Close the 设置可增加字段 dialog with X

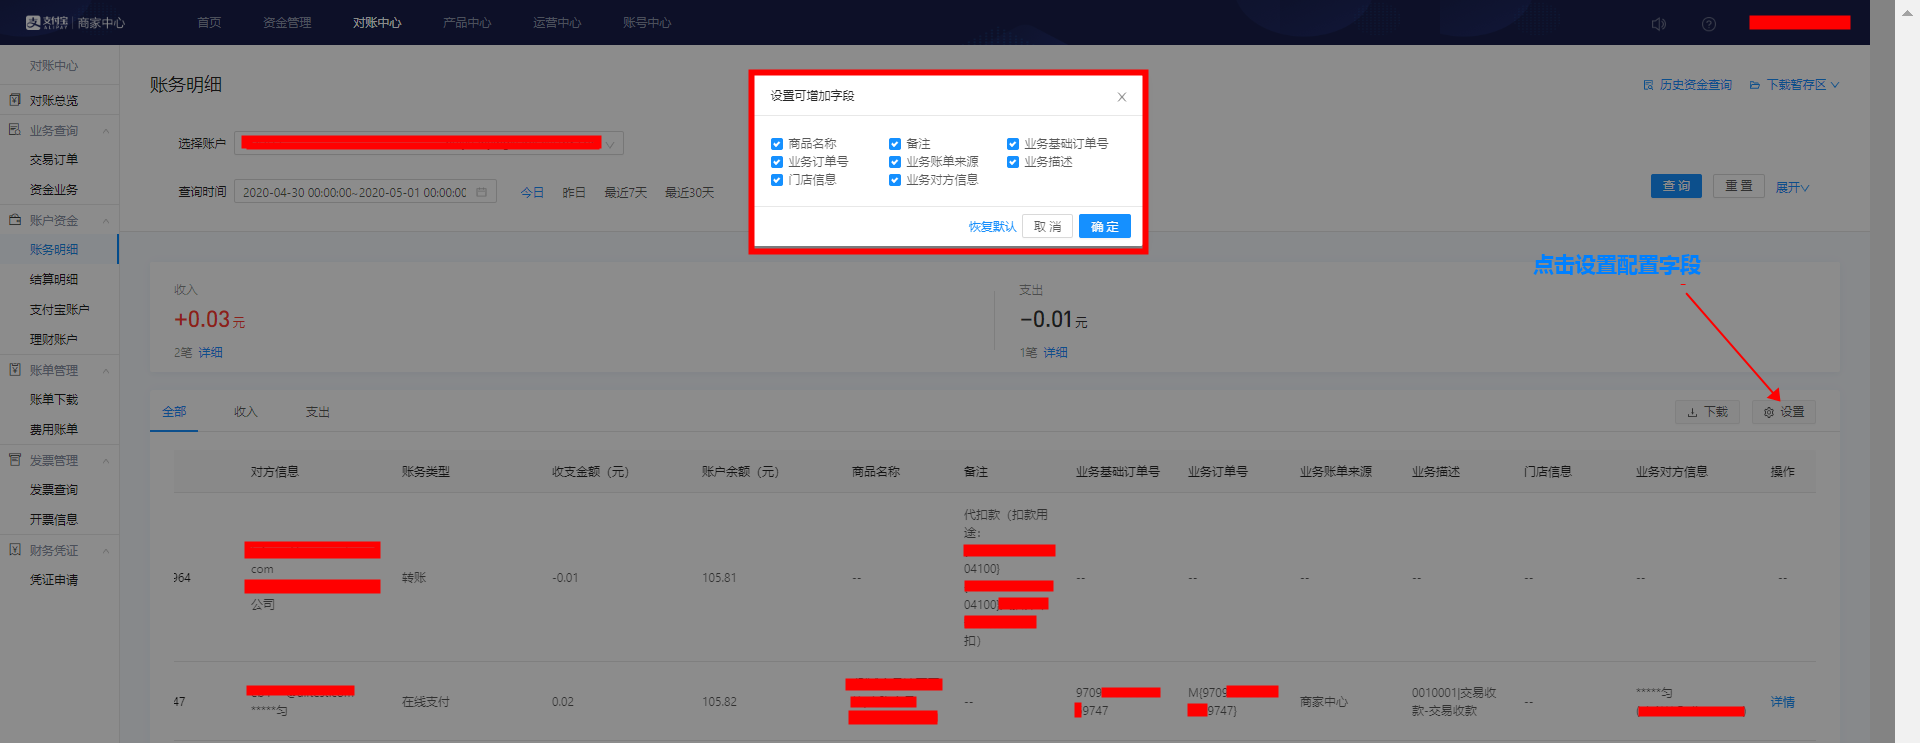coord(1122,97)
